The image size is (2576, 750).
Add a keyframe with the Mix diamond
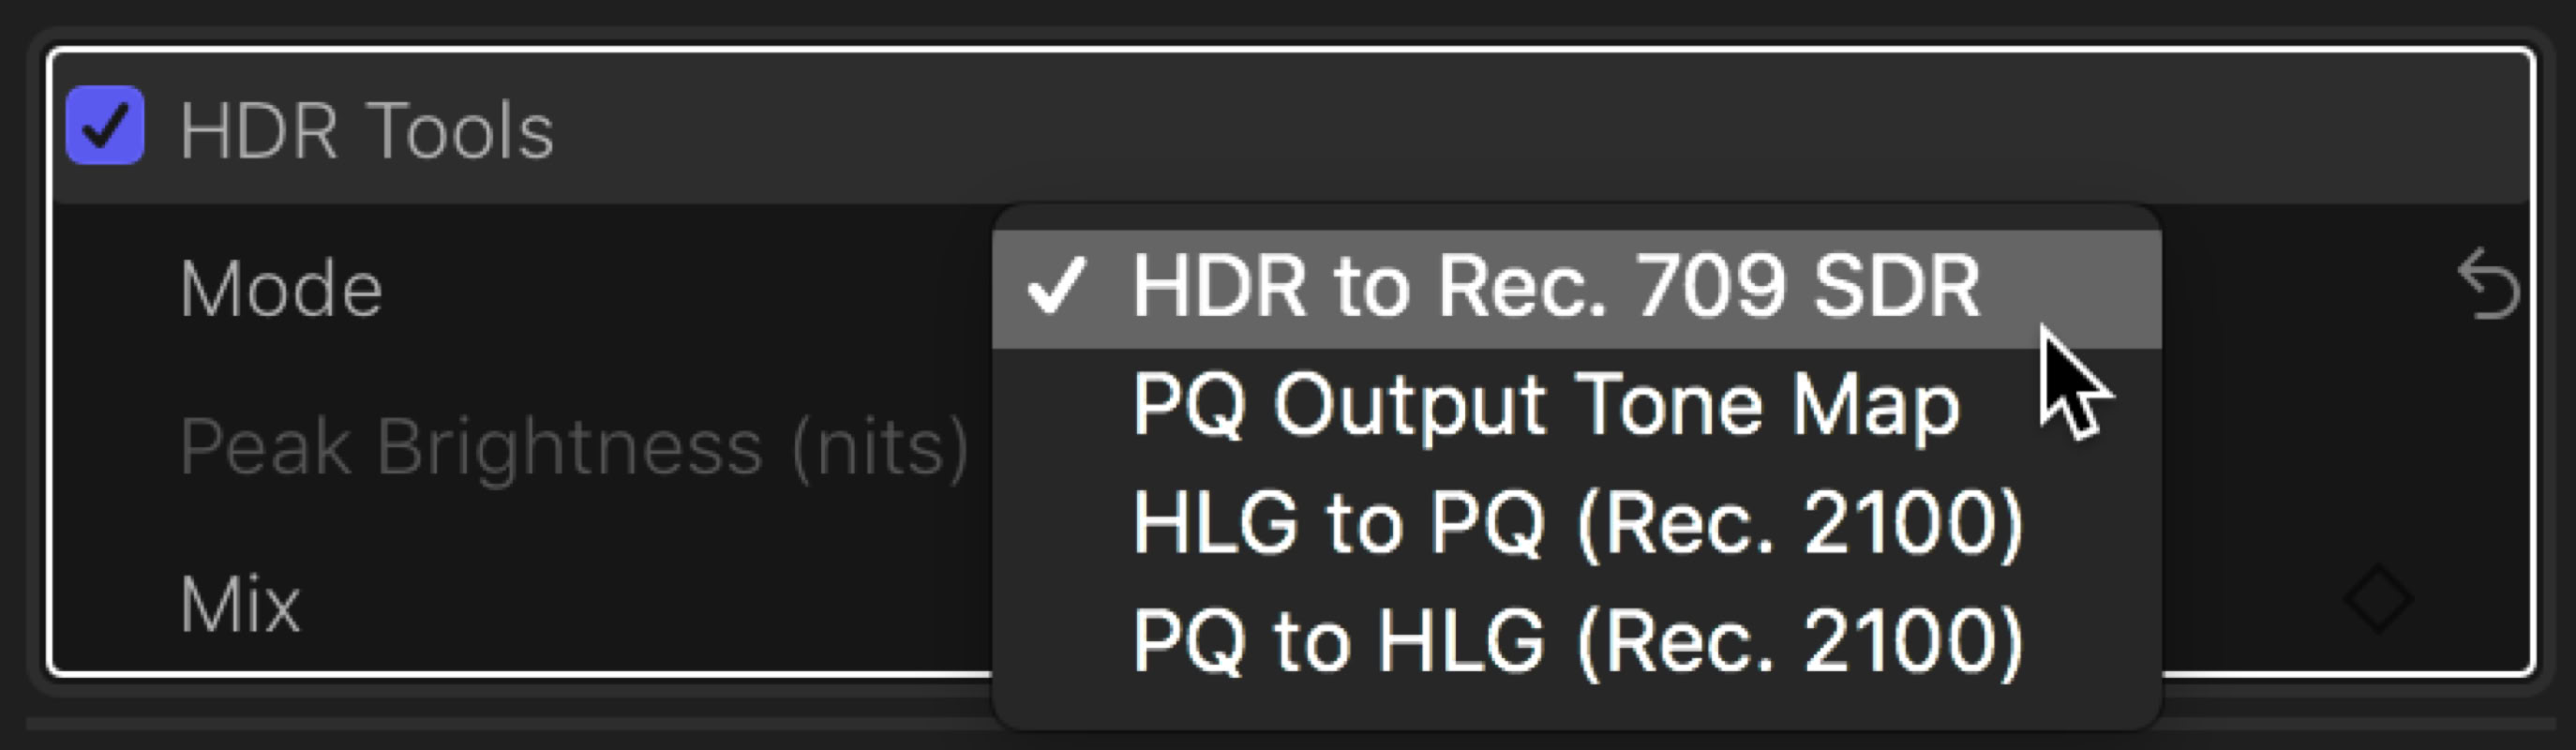pos(2378,600)
